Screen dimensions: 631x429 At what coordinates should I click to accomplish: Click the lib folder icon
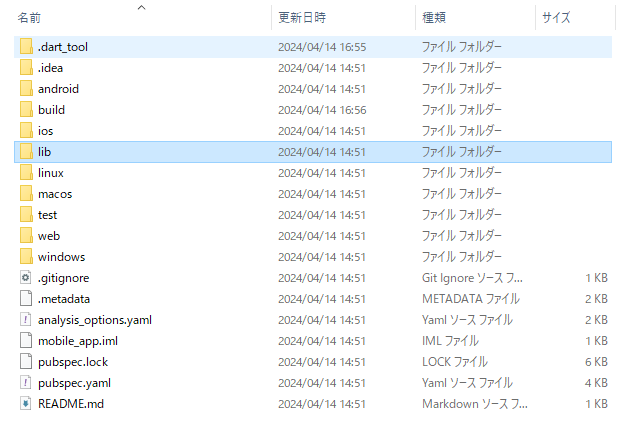(x=26, y=152)
